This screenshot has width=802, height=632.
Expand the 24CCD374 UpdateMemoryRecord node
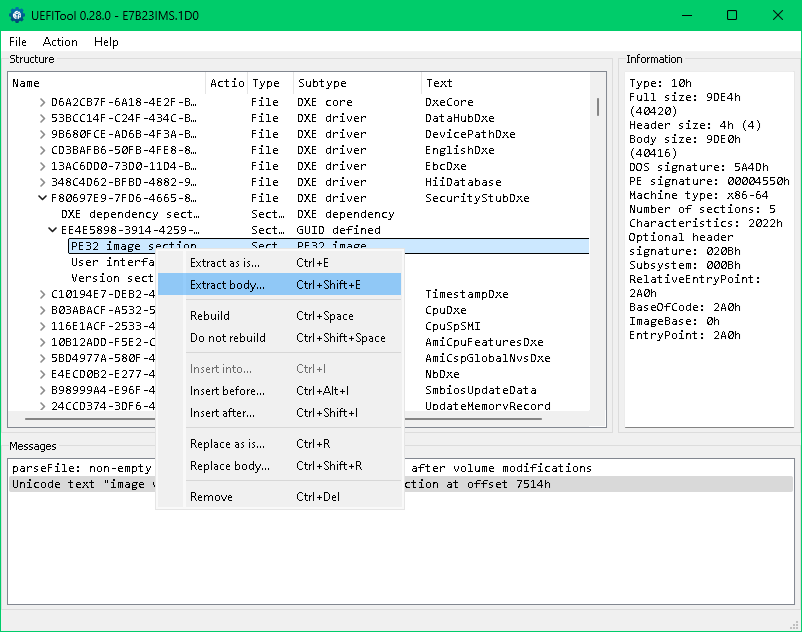click(42, 406)
